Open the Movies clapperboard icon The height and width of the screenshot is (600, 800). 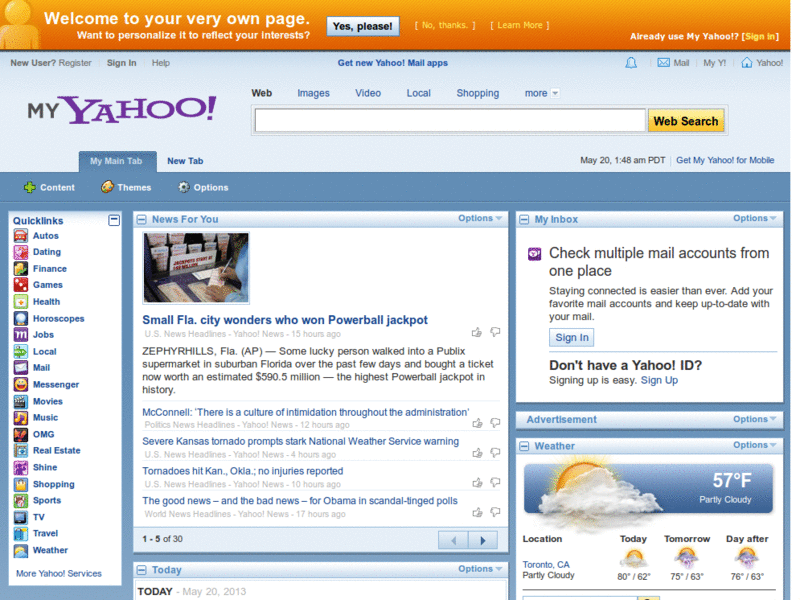coord(21,402)
